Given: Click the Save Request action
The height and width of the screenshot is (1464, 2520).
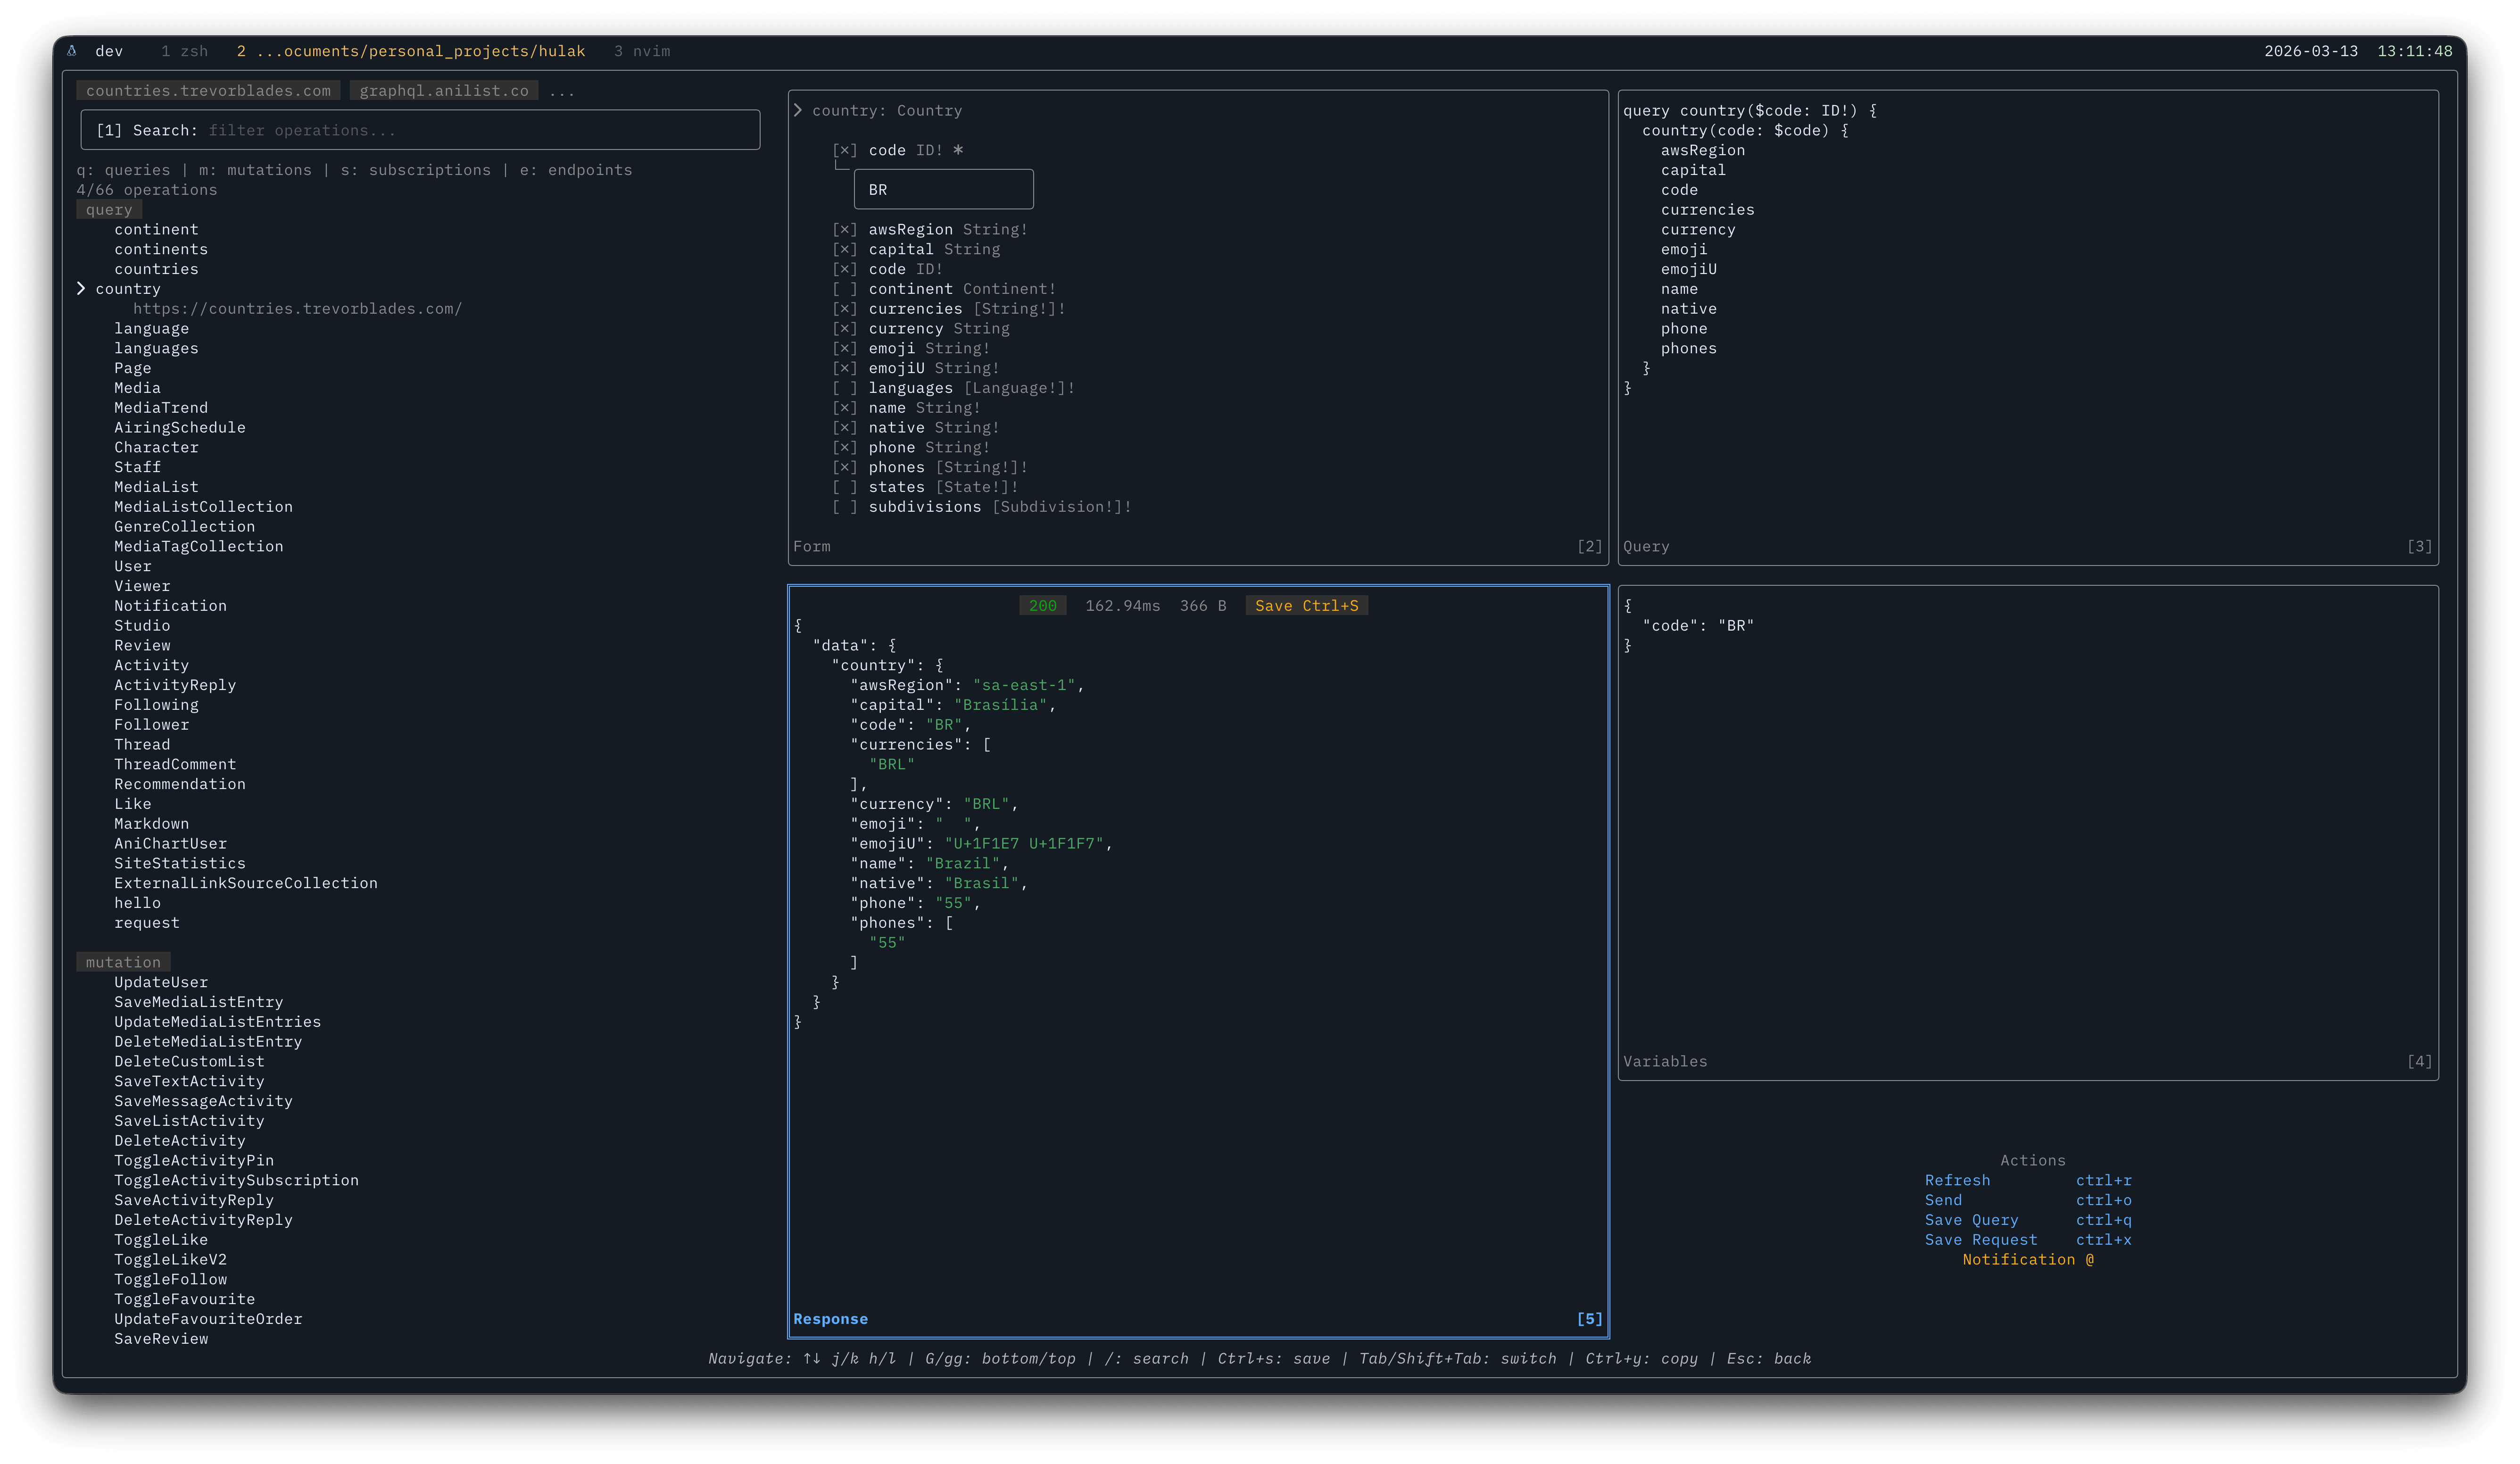Looking at the screenshot, I should [x=1981, y=1240].
